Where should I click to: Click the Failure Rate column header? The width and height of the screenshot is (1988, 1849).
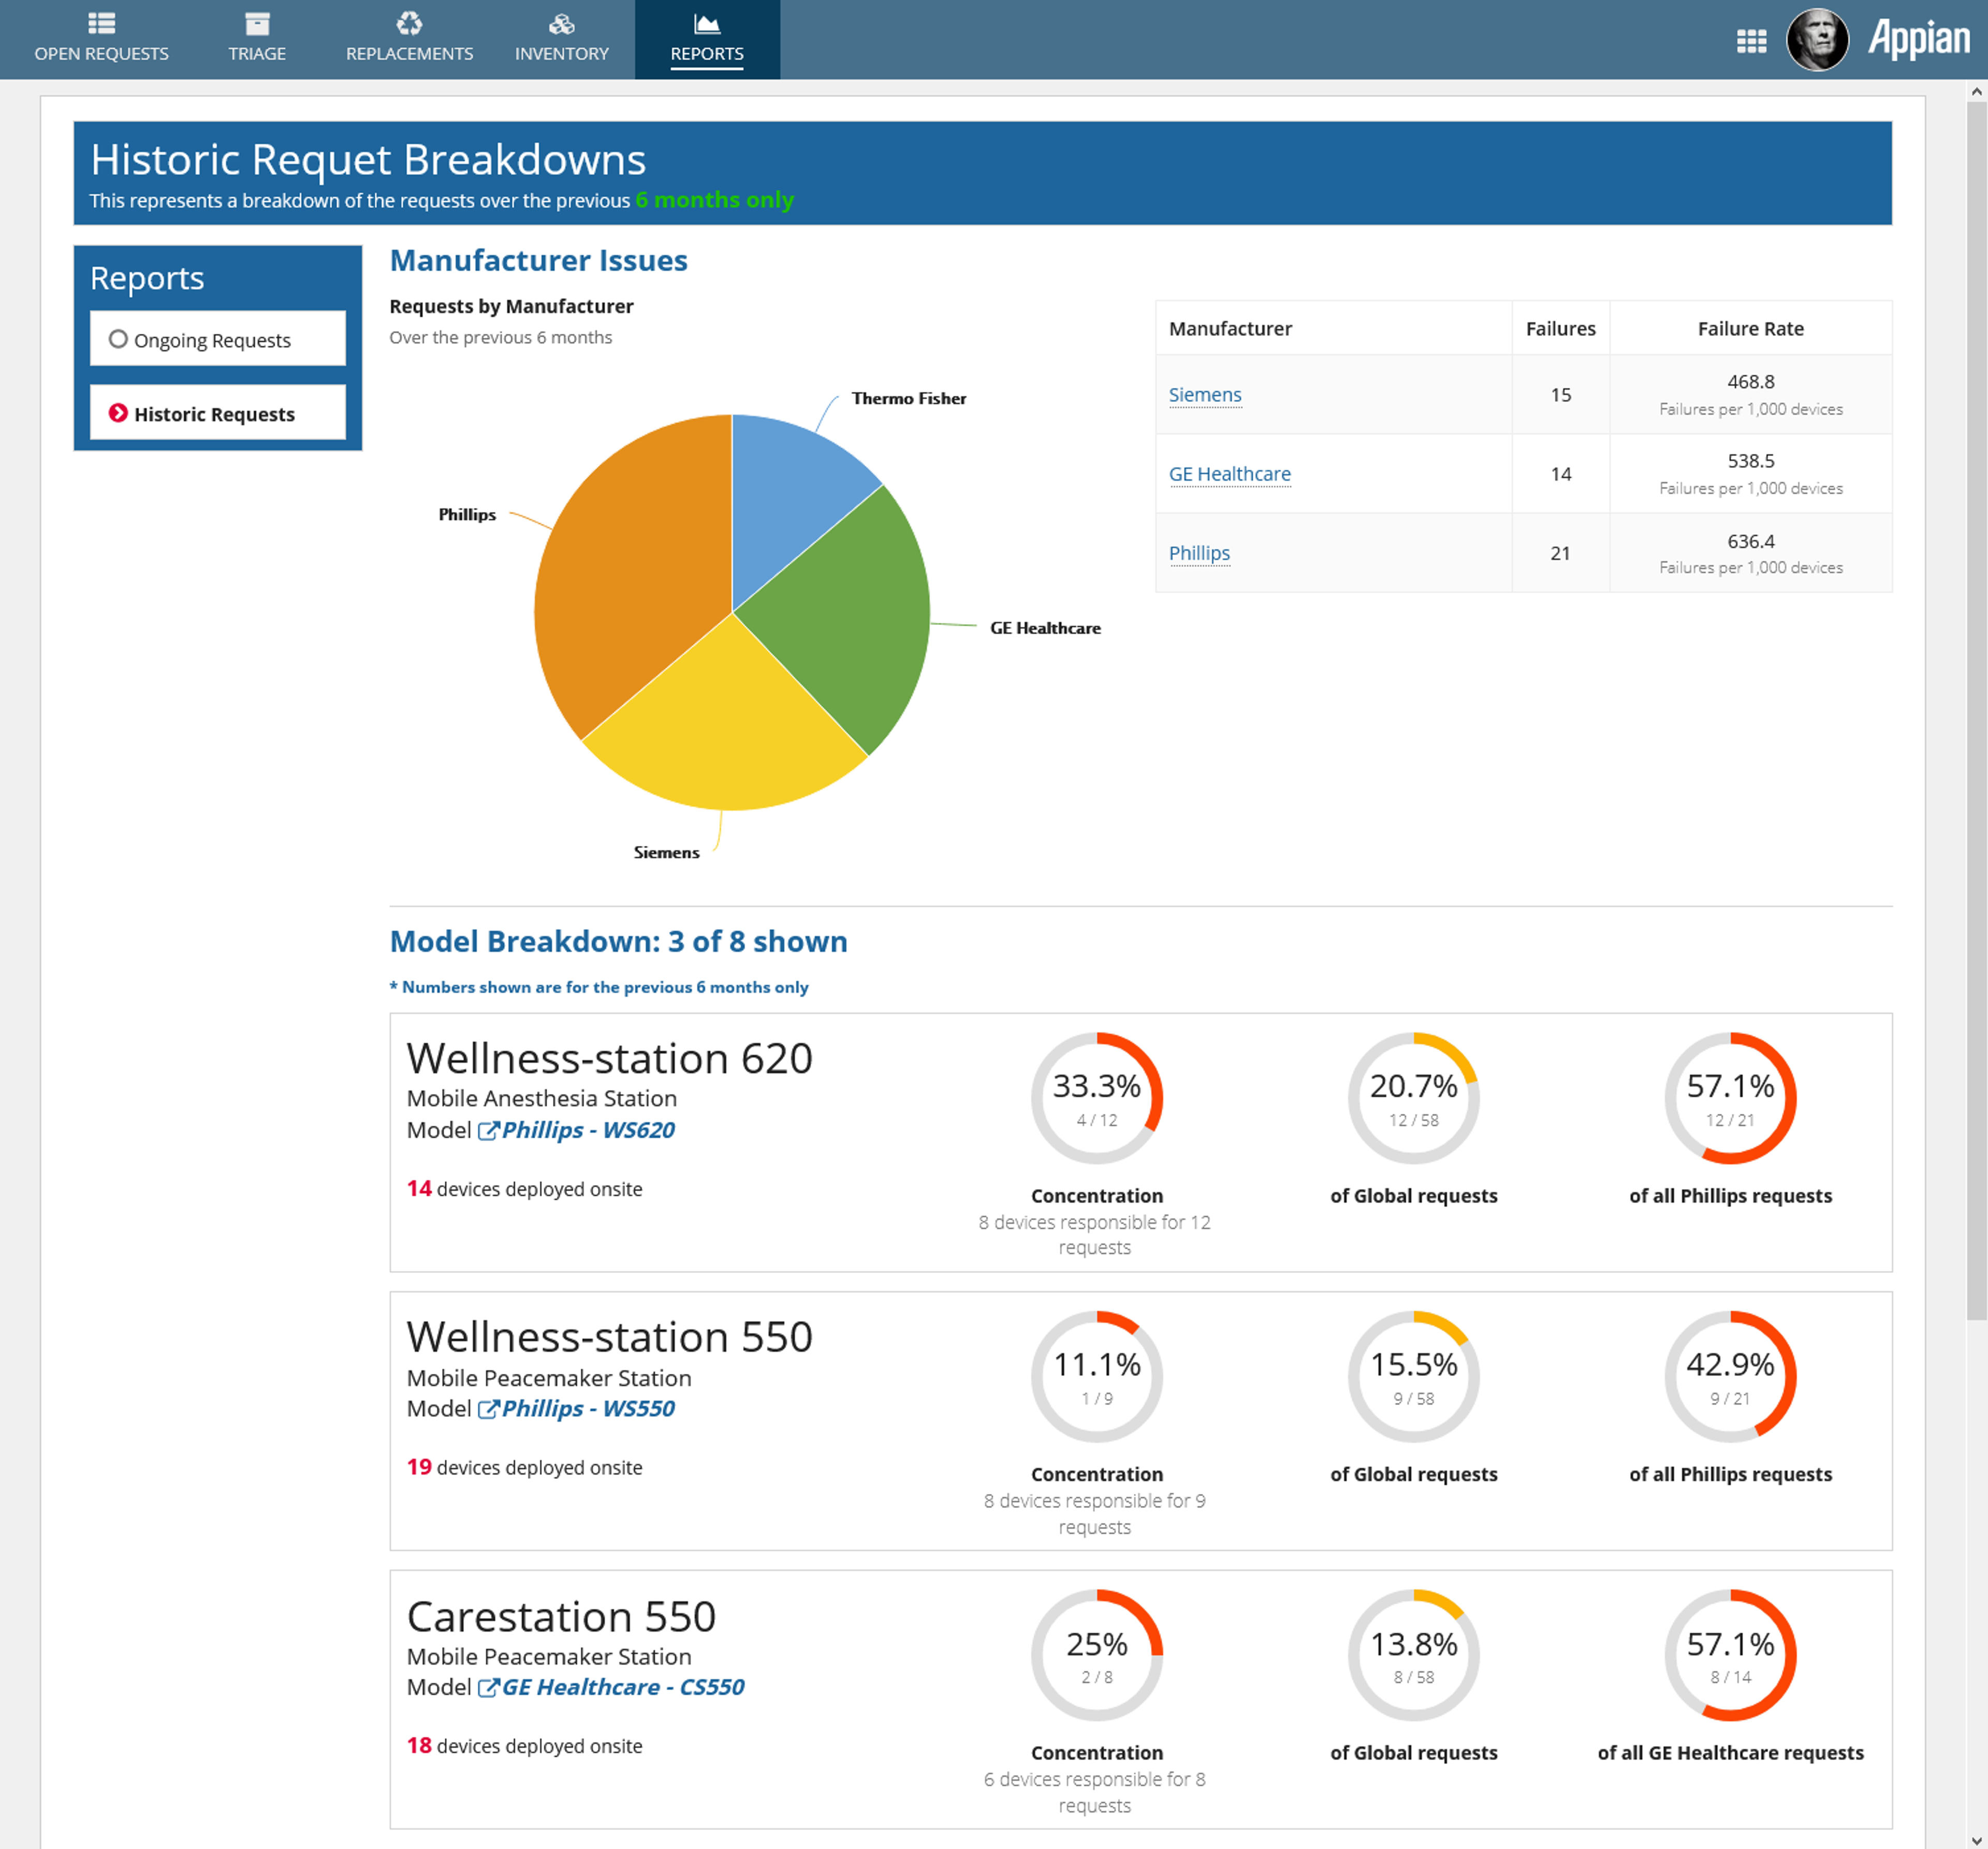click(1750, 328)
